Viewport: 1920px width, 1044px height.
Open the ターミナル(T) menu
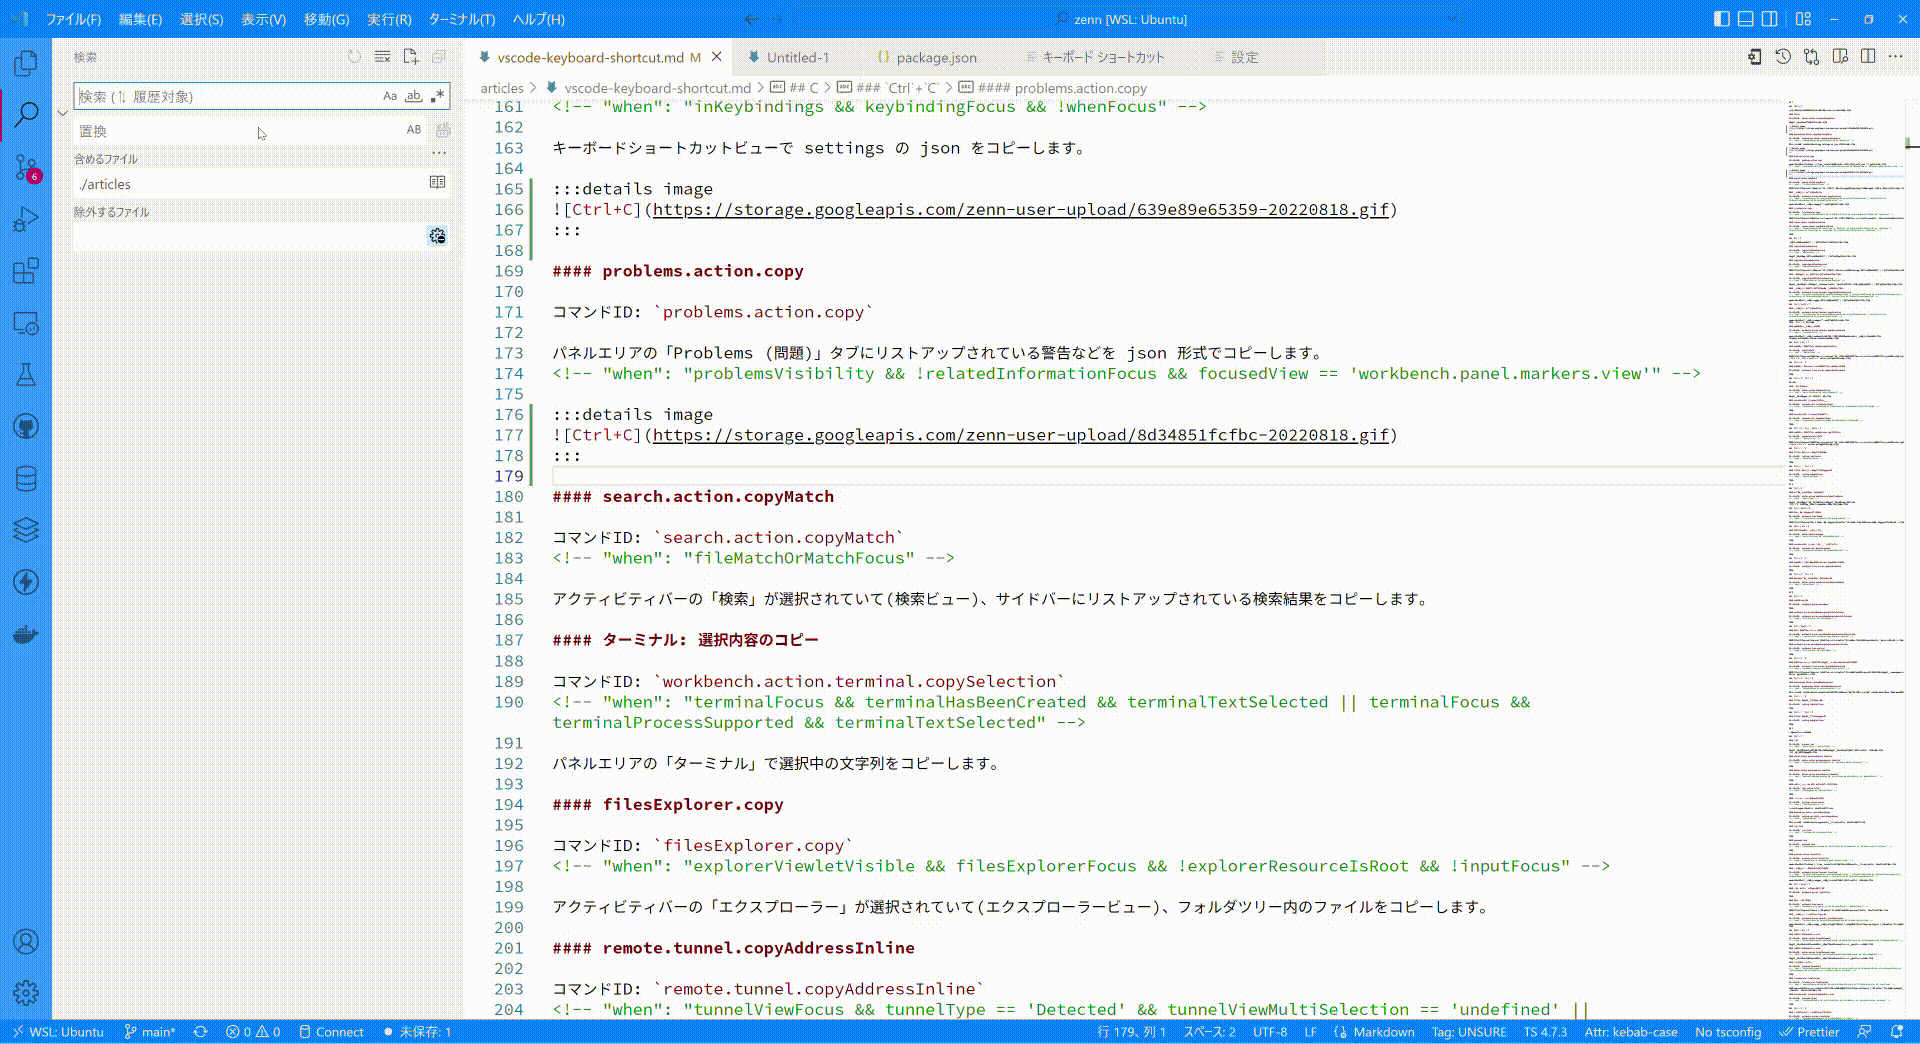click(461, 19)
